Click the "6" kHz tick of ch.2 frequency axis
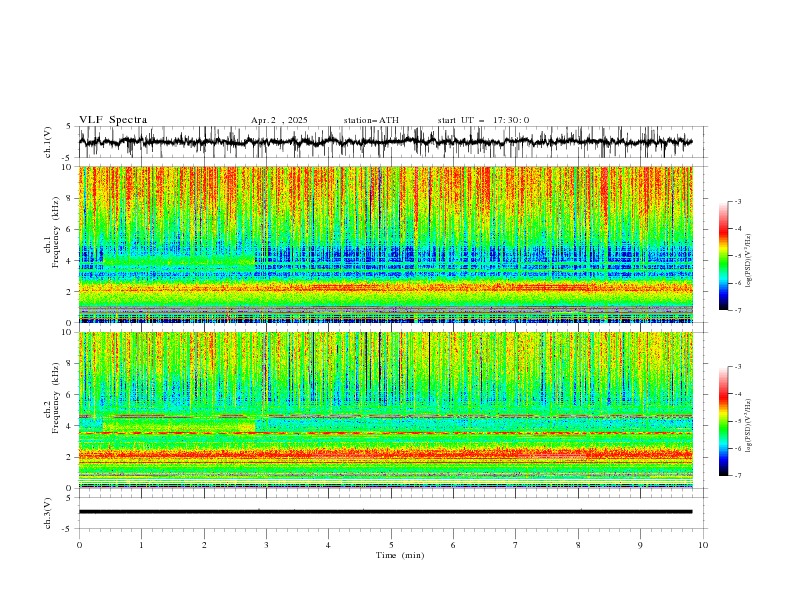792x612 pixels. click(x=70, y=394)
